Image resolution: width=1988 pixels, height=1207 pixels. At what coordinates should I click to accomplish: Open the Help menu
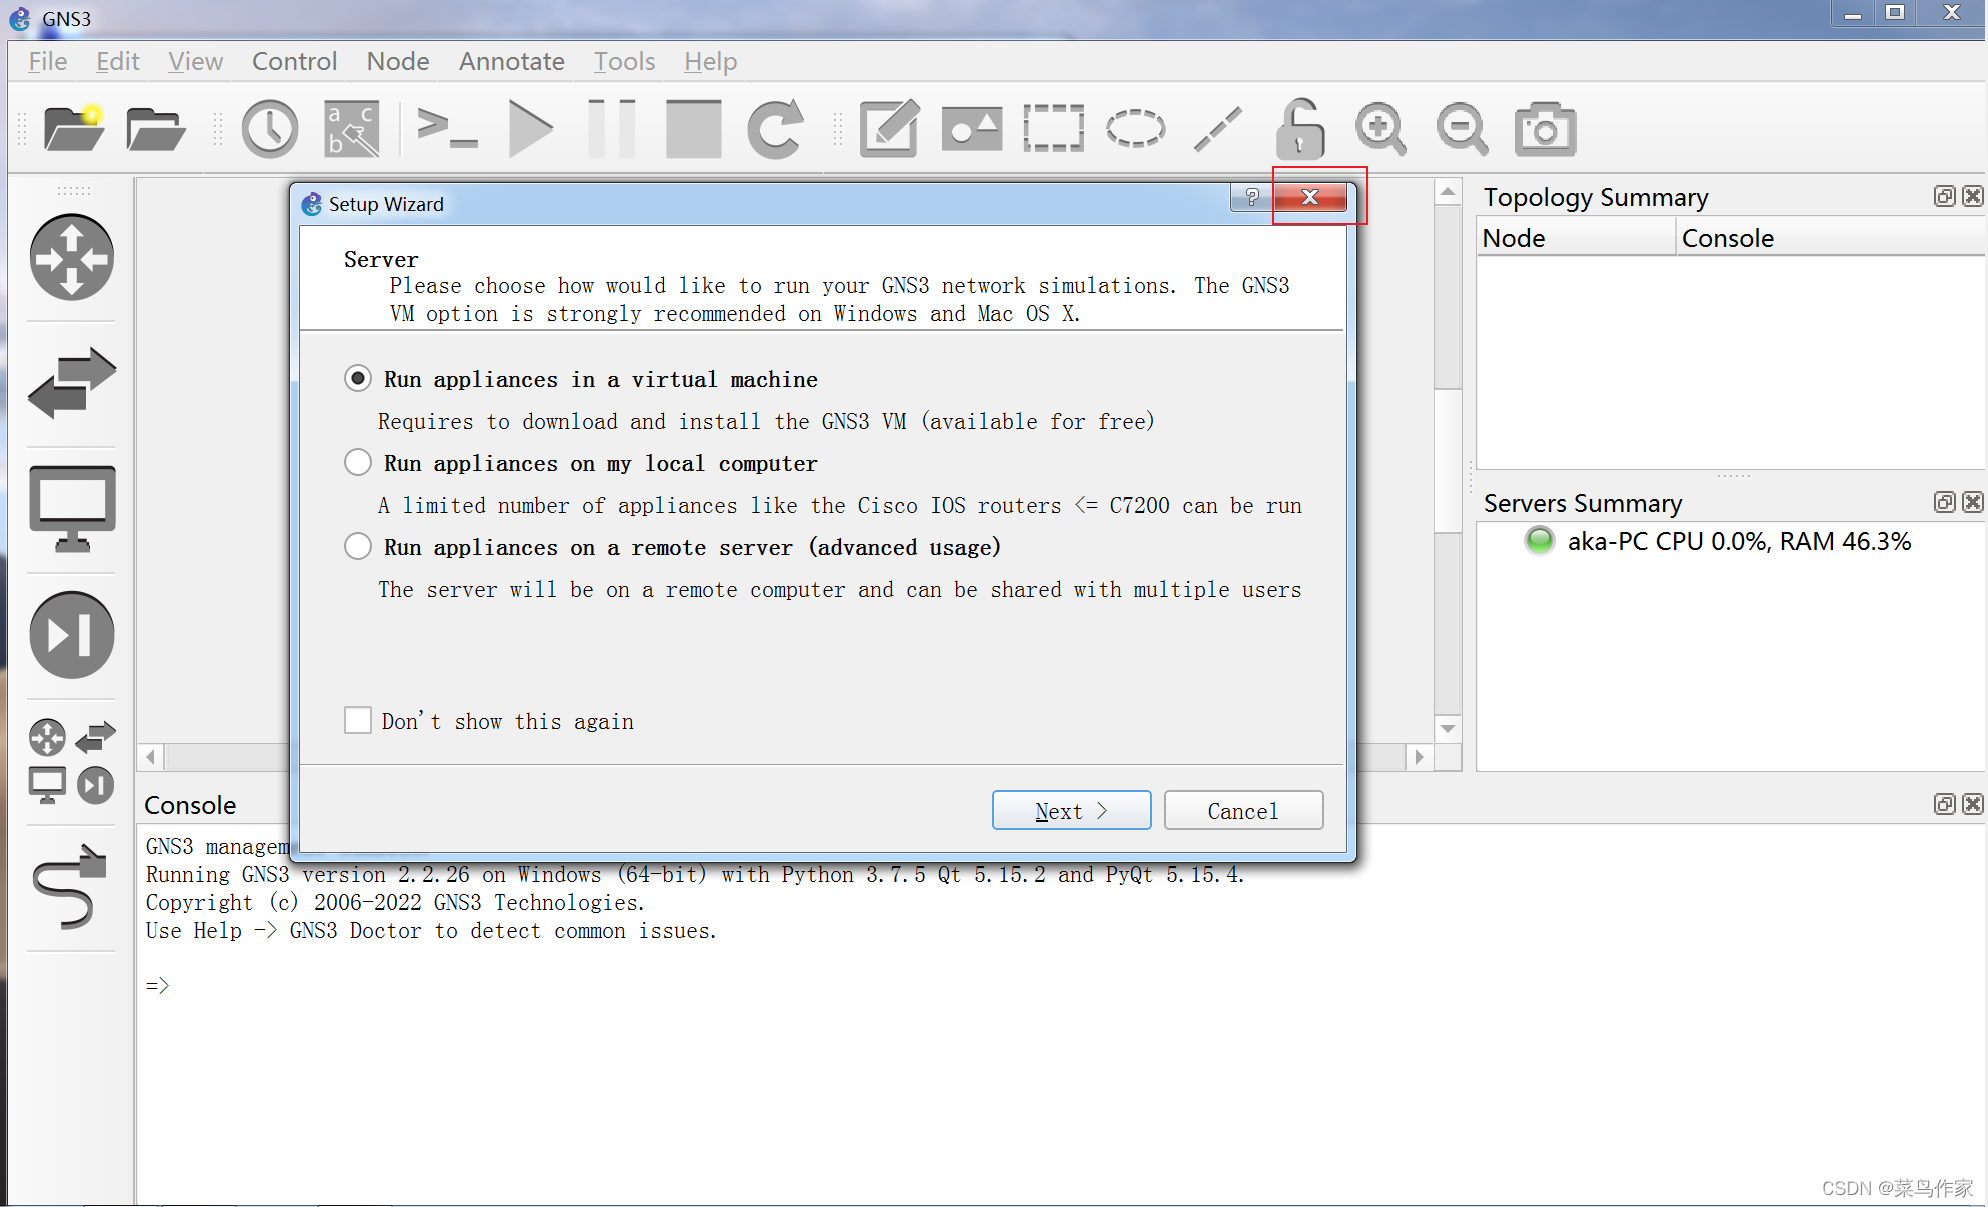tap(710, 61)
